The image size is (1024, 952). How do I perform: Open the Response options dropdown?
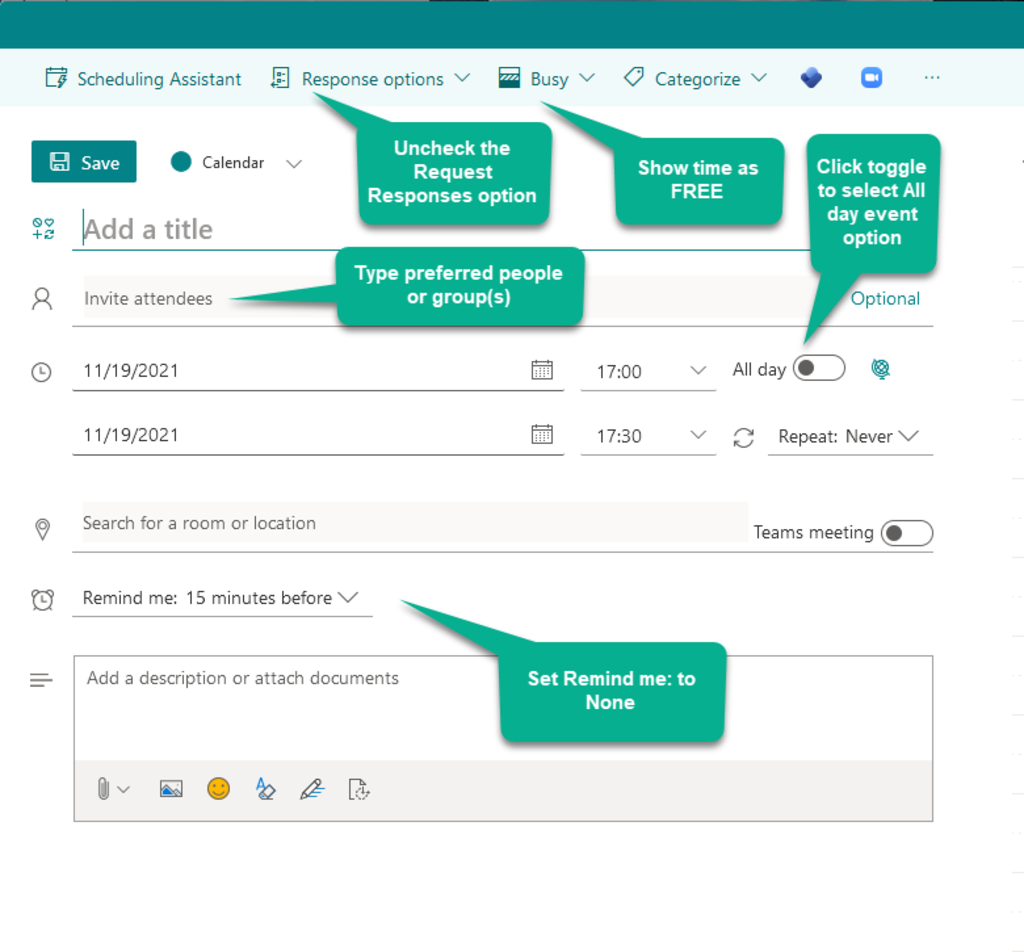(369, 78)
